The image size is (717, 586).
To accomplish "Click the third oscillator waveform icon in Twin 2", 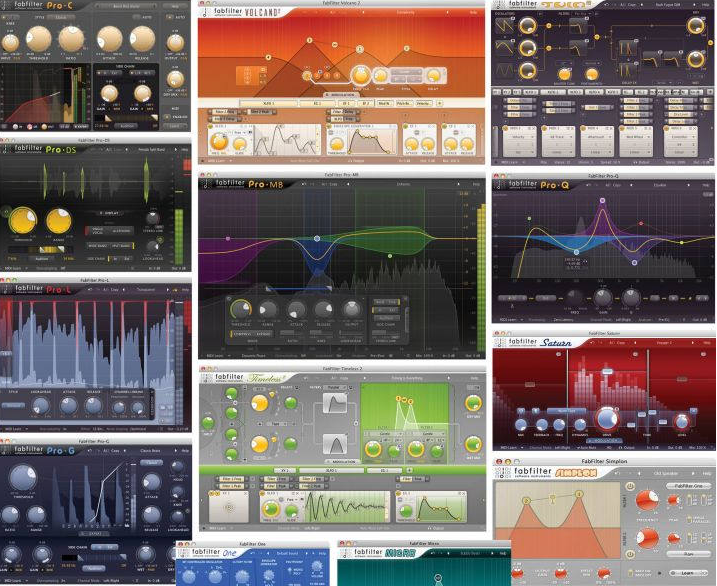I will [504, 70].
